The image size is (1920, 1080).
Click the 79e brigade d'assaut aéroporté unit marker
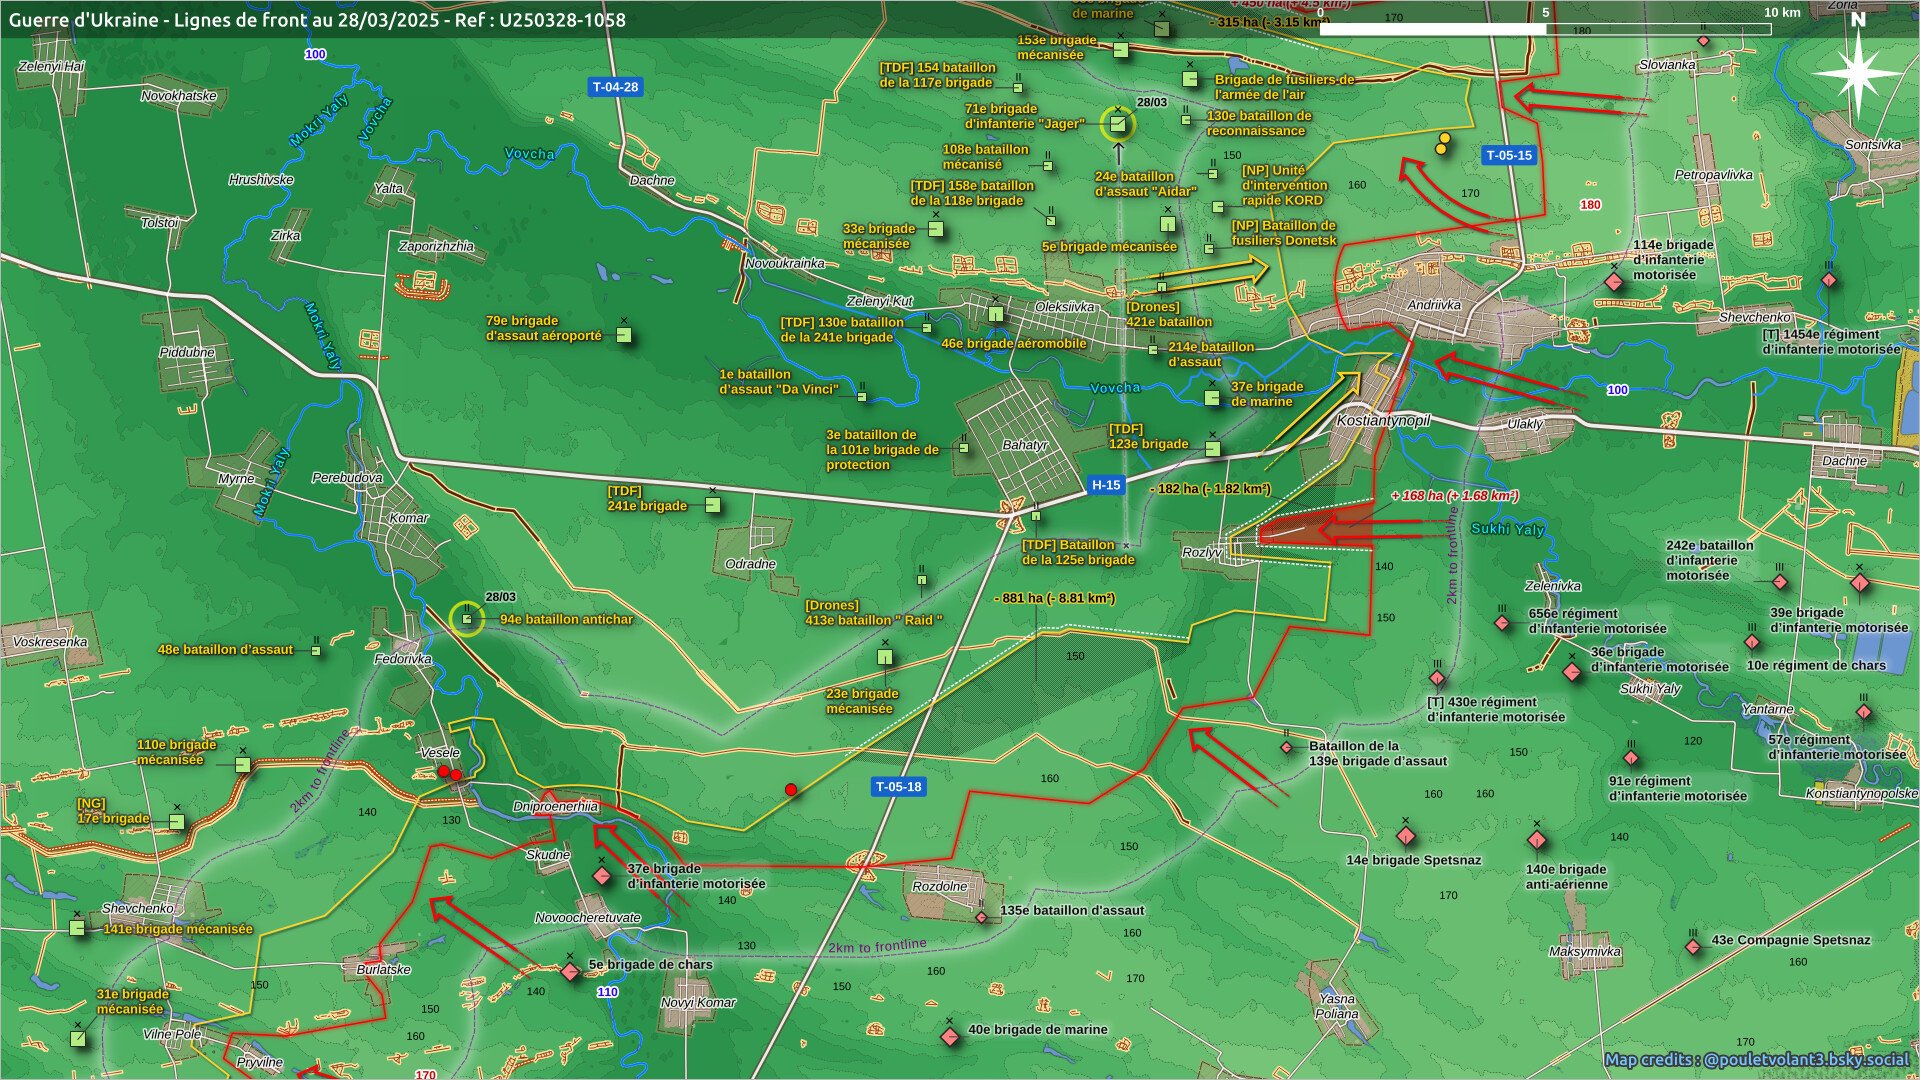coord(624,335)
